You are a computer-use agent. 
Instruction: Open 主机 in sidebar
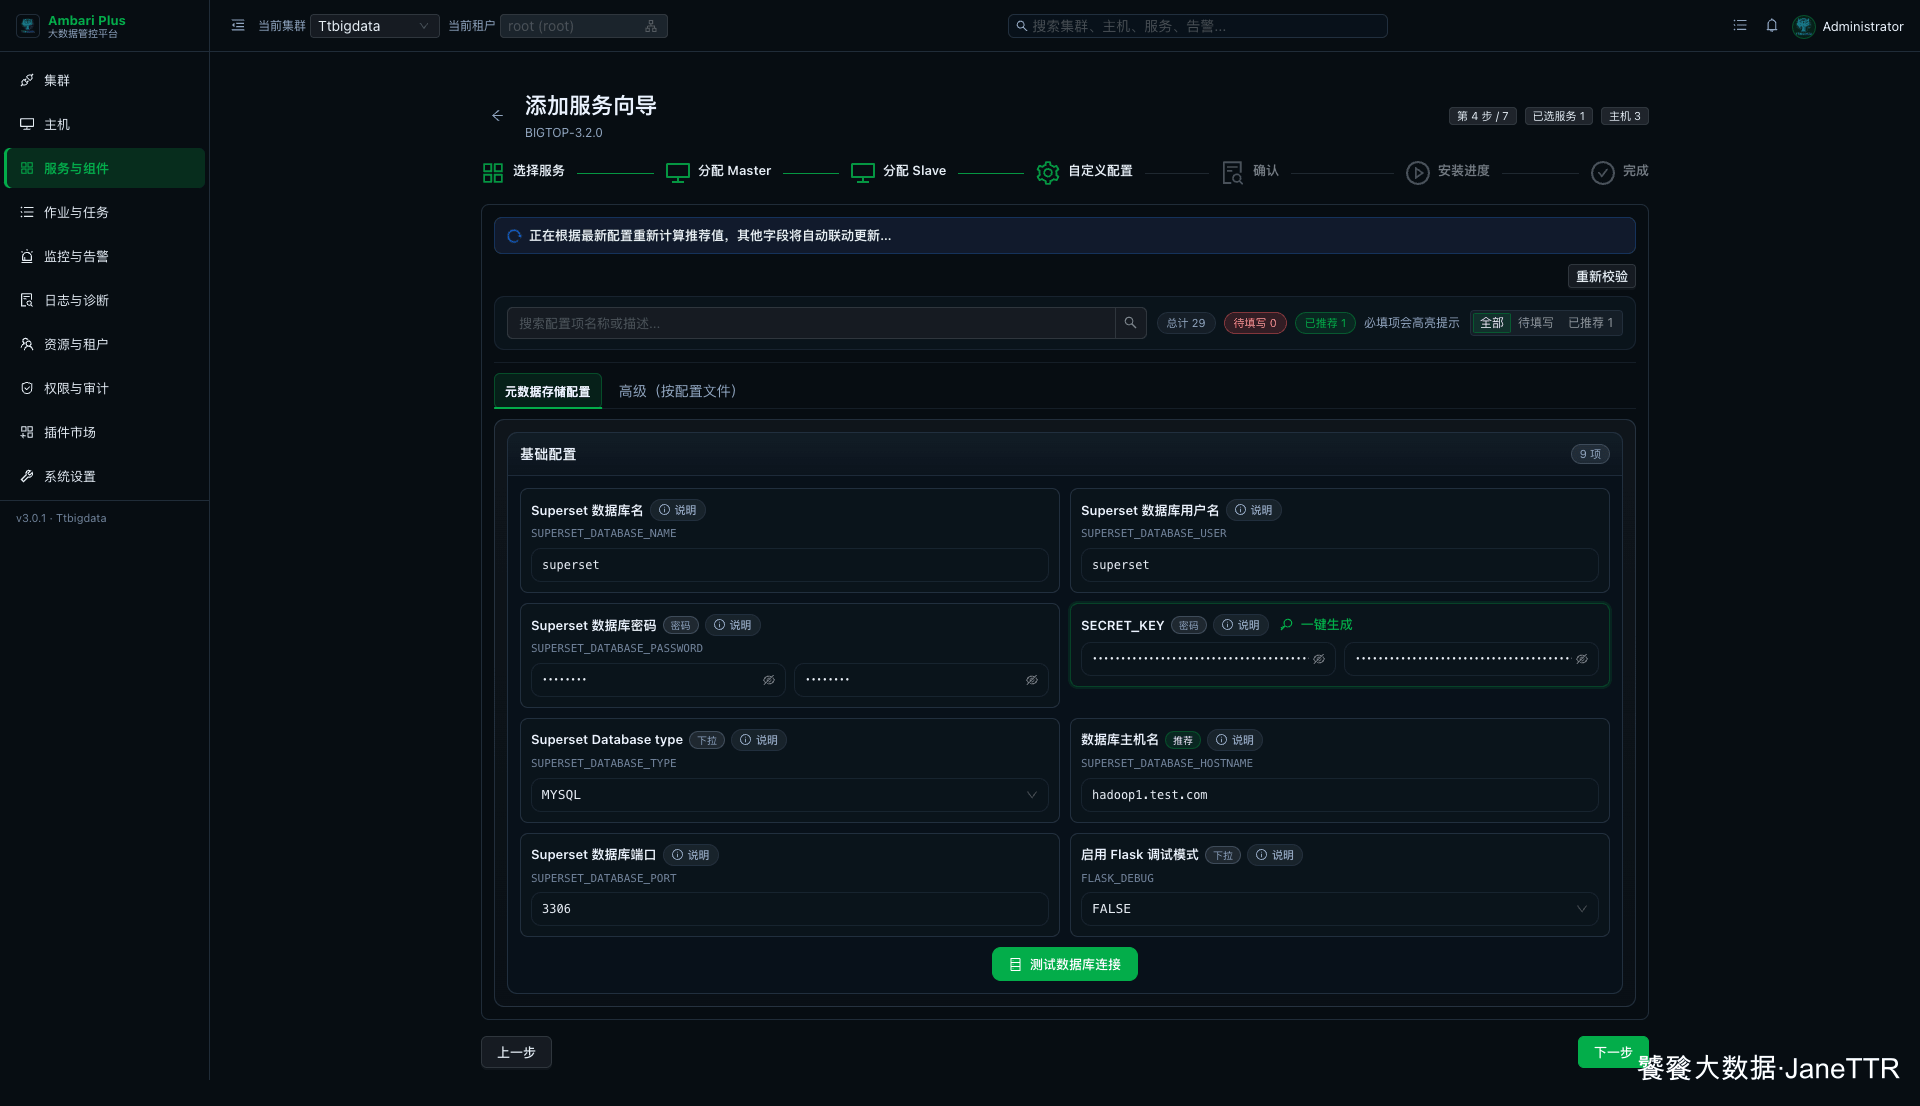coord(105,124)
